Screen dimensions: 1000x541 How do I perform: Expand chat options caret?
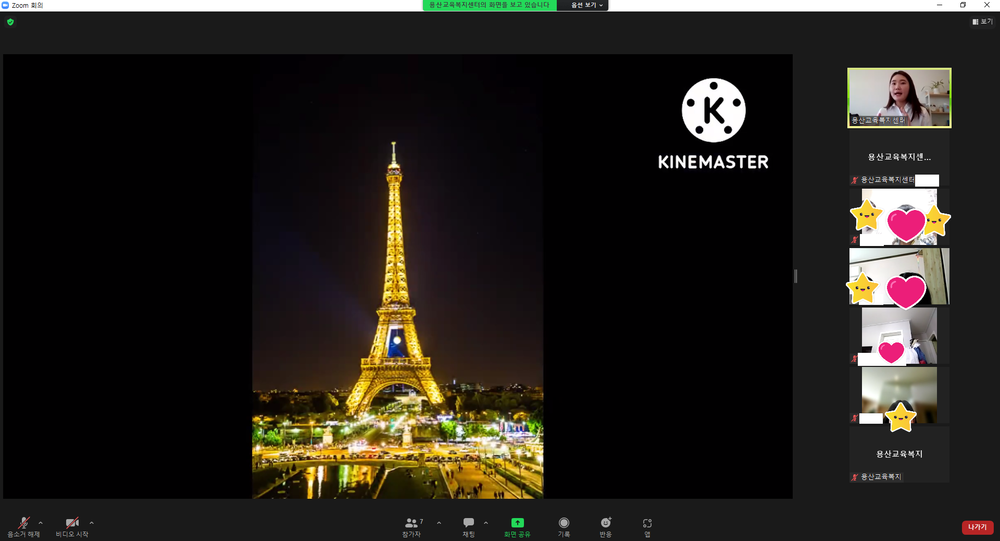486,523
